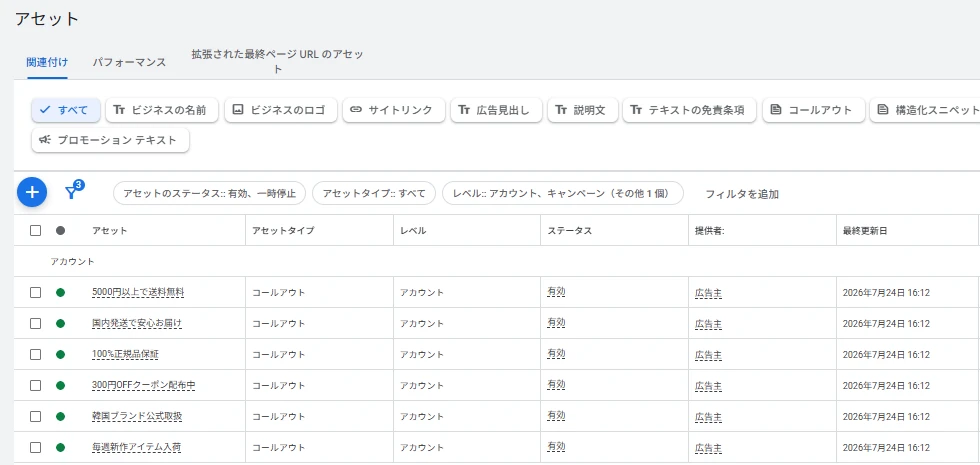Viewport: 980px width, 465px height.
Task: Click コールアウト type cell in 韓国ブランド公式取扱 row
Action: click(x=279, y=416)
